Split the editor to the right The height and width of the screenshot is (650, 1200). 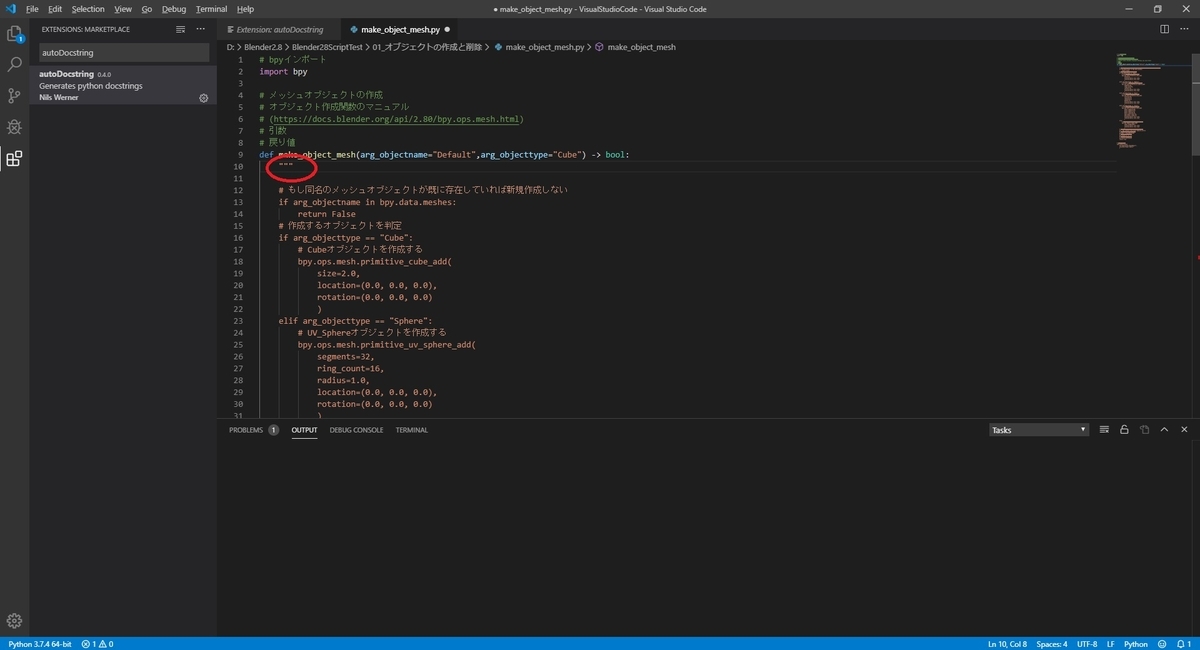[1165, 29]
